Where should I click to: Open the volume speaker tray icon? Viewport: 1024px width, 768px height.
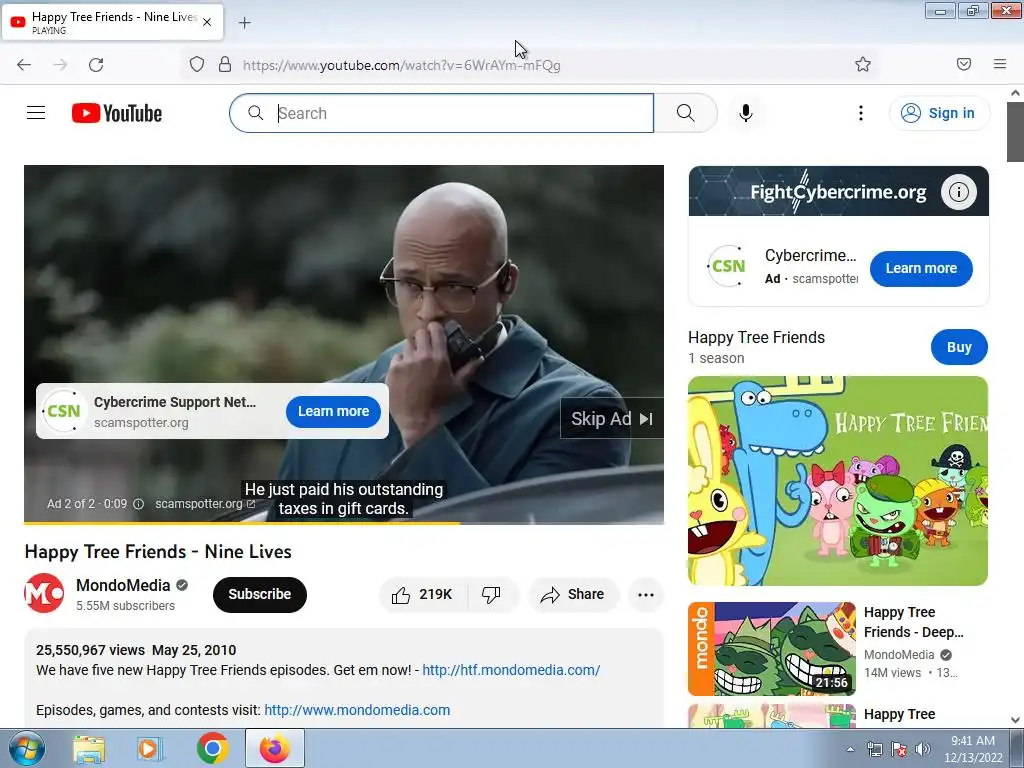(923, 749)
